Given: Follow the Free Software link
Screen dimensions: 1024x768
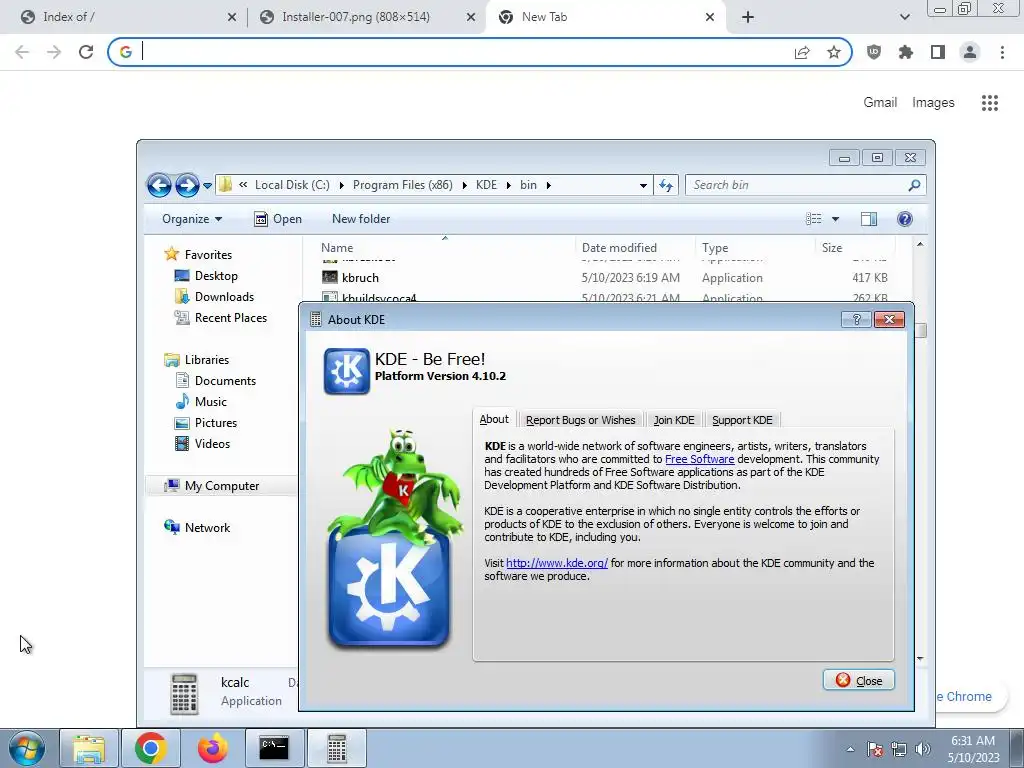Looking at the screenshot, I should pyautogui.click(x=699, y=459).
